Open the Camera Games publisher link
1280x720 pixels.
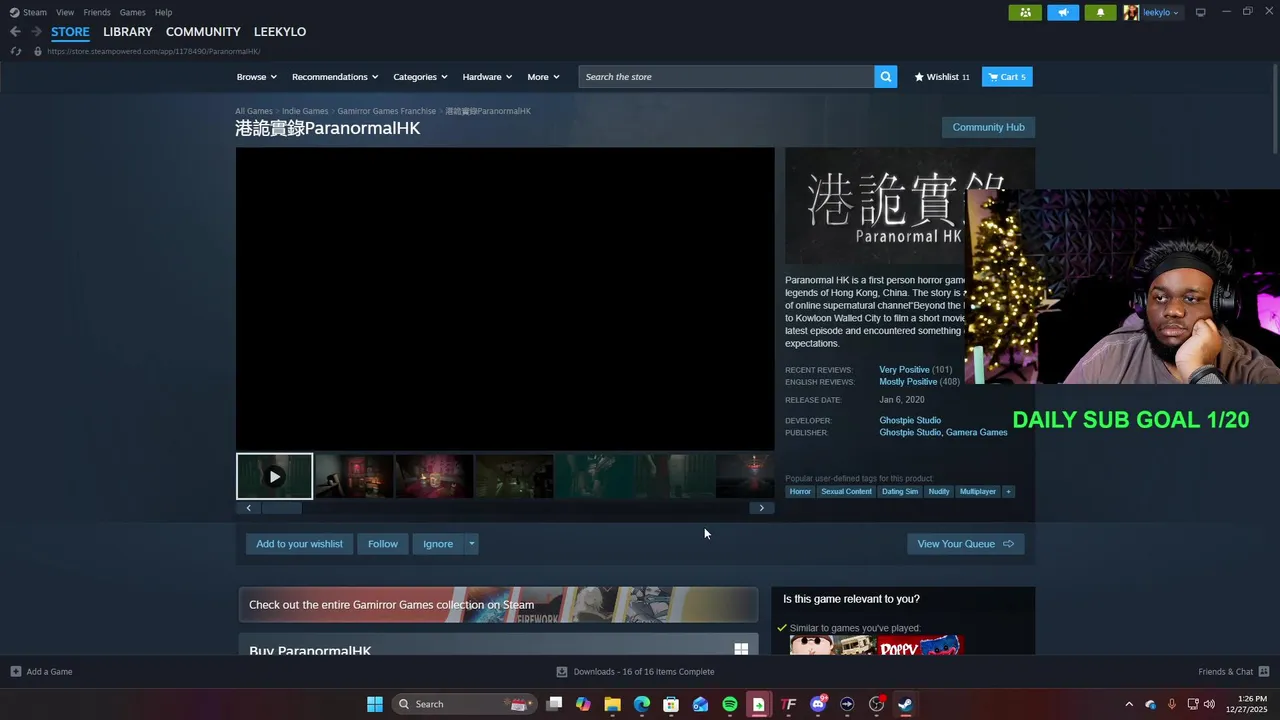[977, 433]
